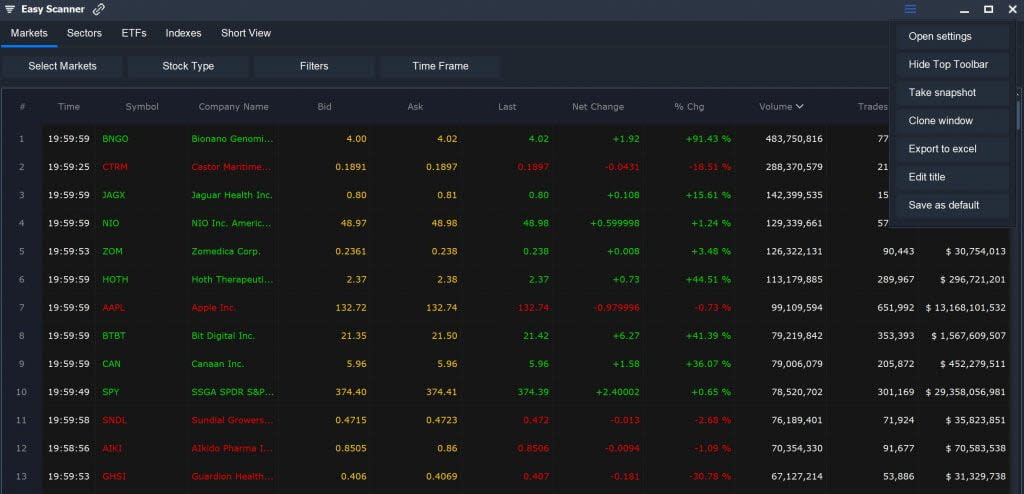Choose Save as default menu entry
This screenshot has width=1024, height=494.
pos(952,205)
